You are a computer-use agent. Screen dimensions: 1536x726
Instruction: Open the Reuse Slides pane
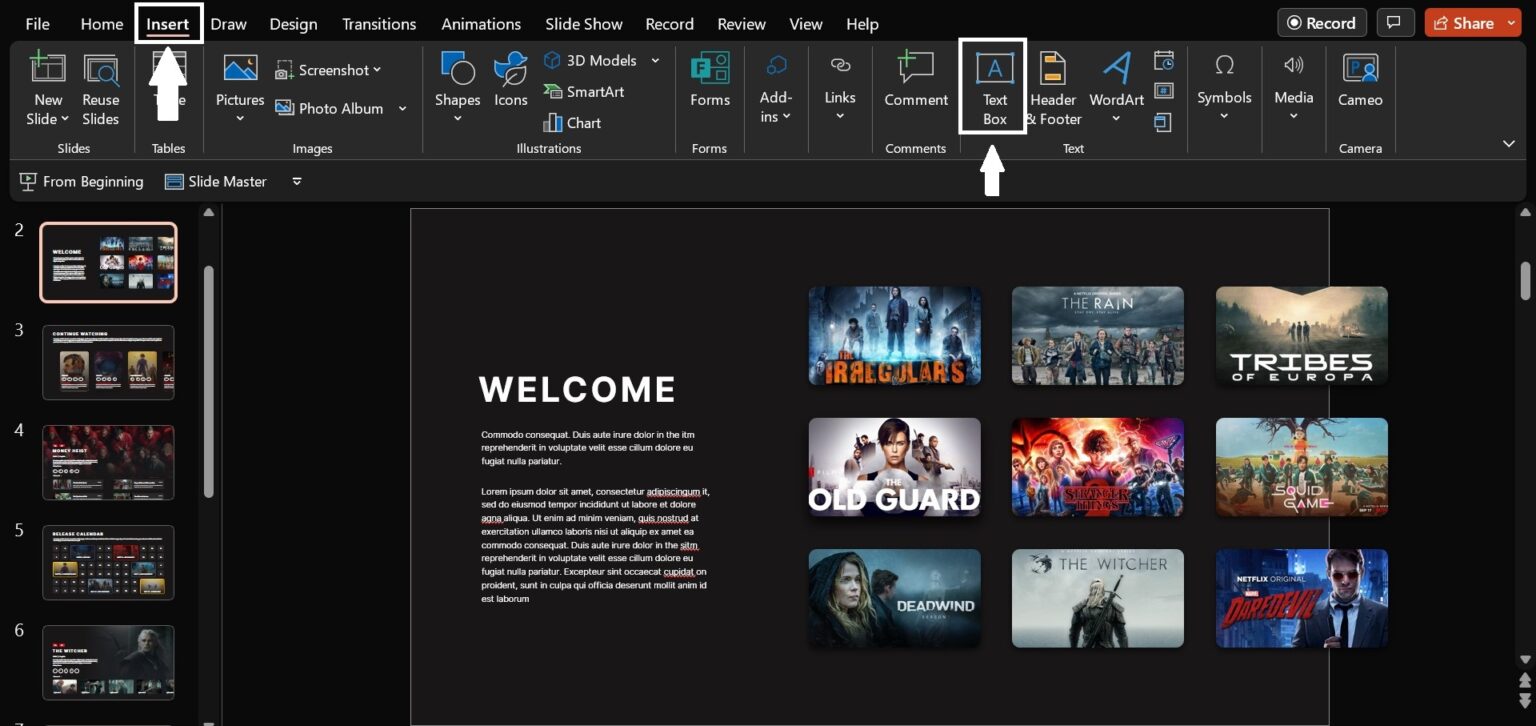(100, 90)
